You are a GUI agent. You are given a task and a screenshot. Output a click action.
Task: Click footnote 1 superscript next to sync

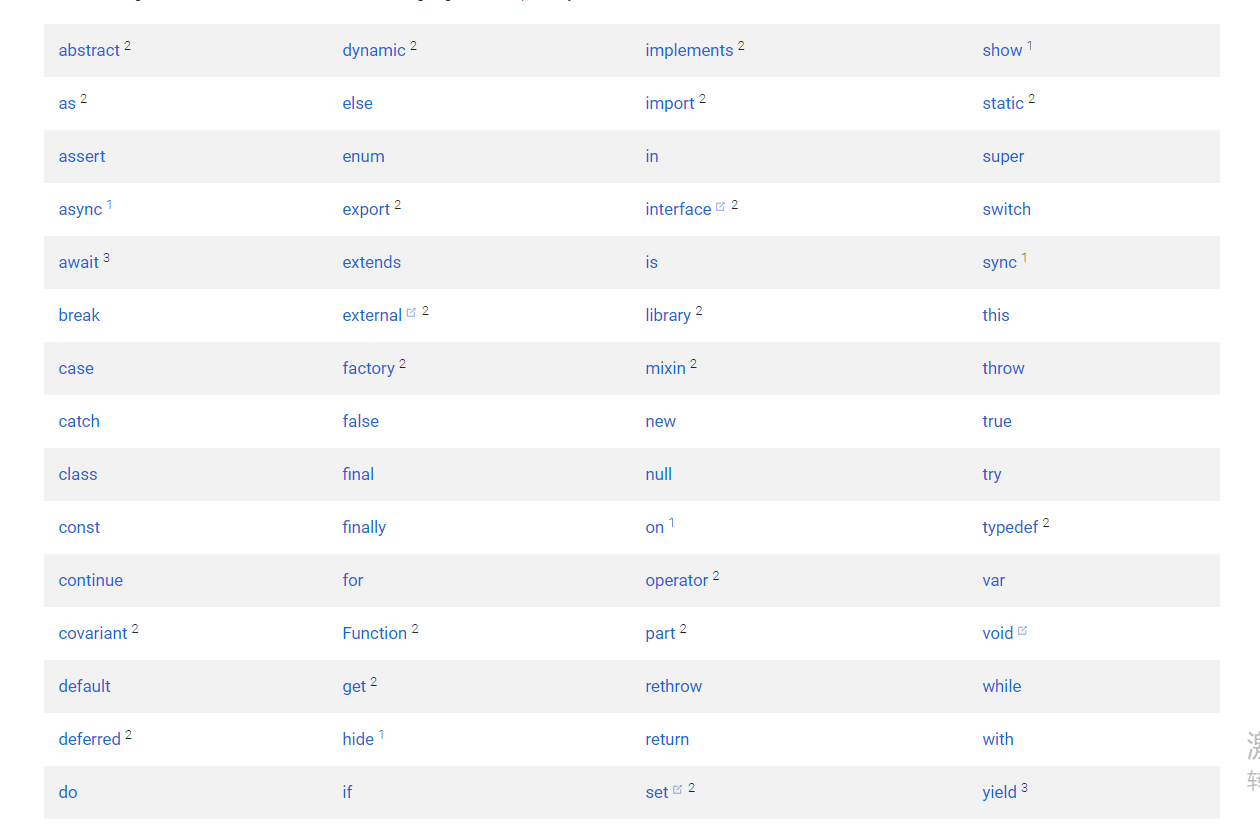1024,258
